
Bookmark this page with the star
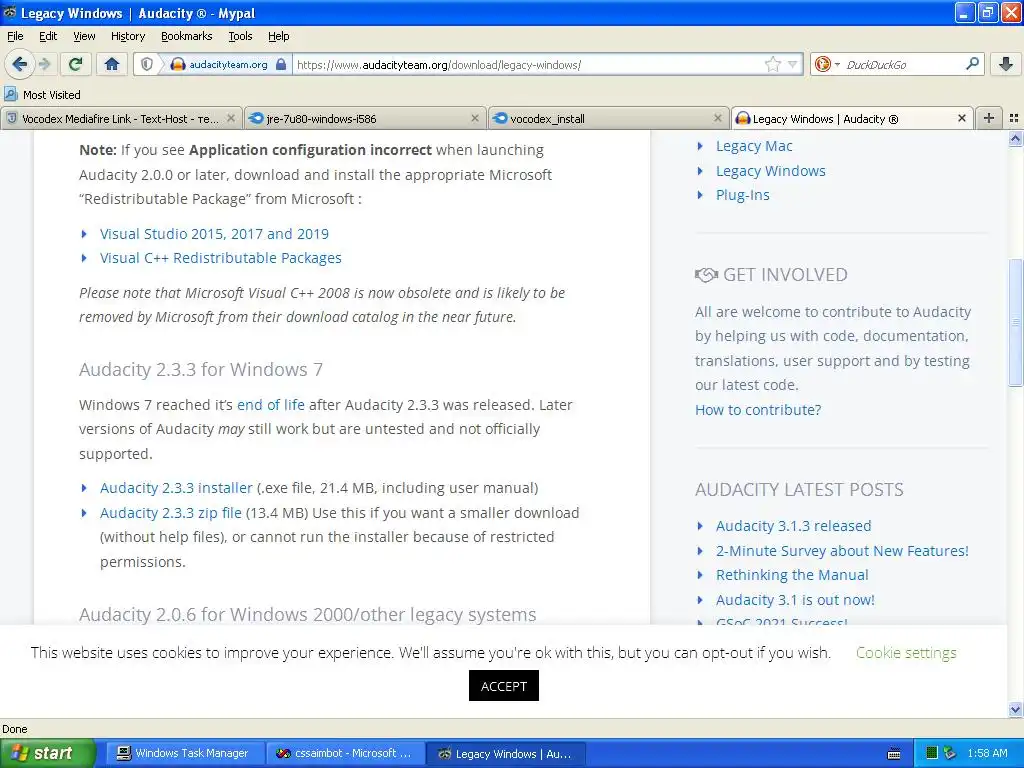[x=773, y=64]
